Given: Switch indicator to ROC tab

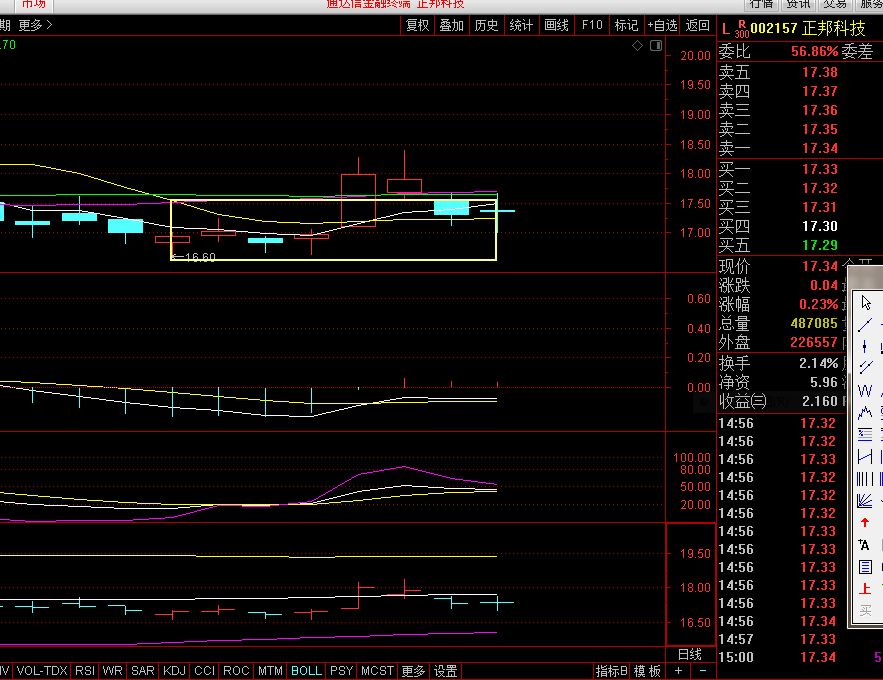Looking at the screenshot, I should (237, 671).
